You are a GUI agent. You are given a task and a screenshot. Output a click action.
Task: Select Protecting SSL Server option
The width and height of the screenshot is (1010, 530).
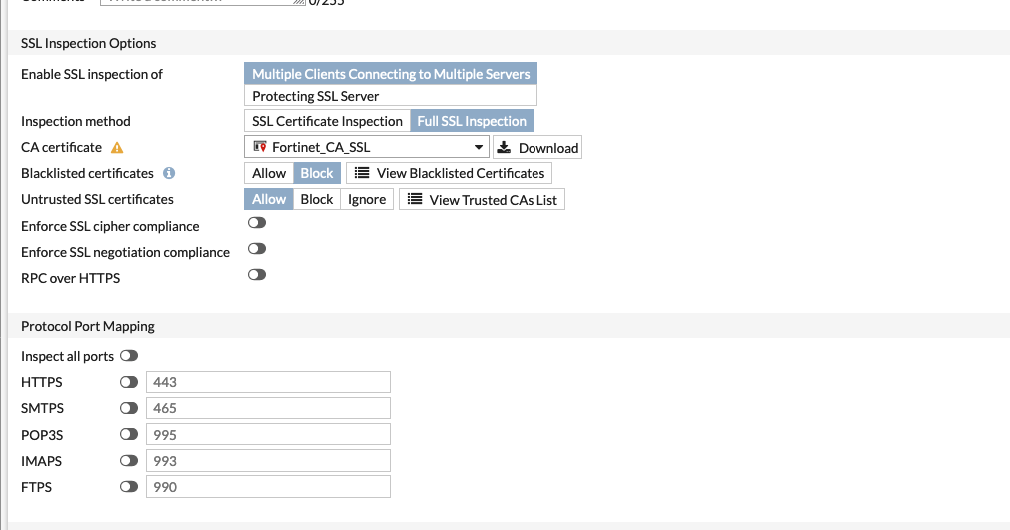390,96
